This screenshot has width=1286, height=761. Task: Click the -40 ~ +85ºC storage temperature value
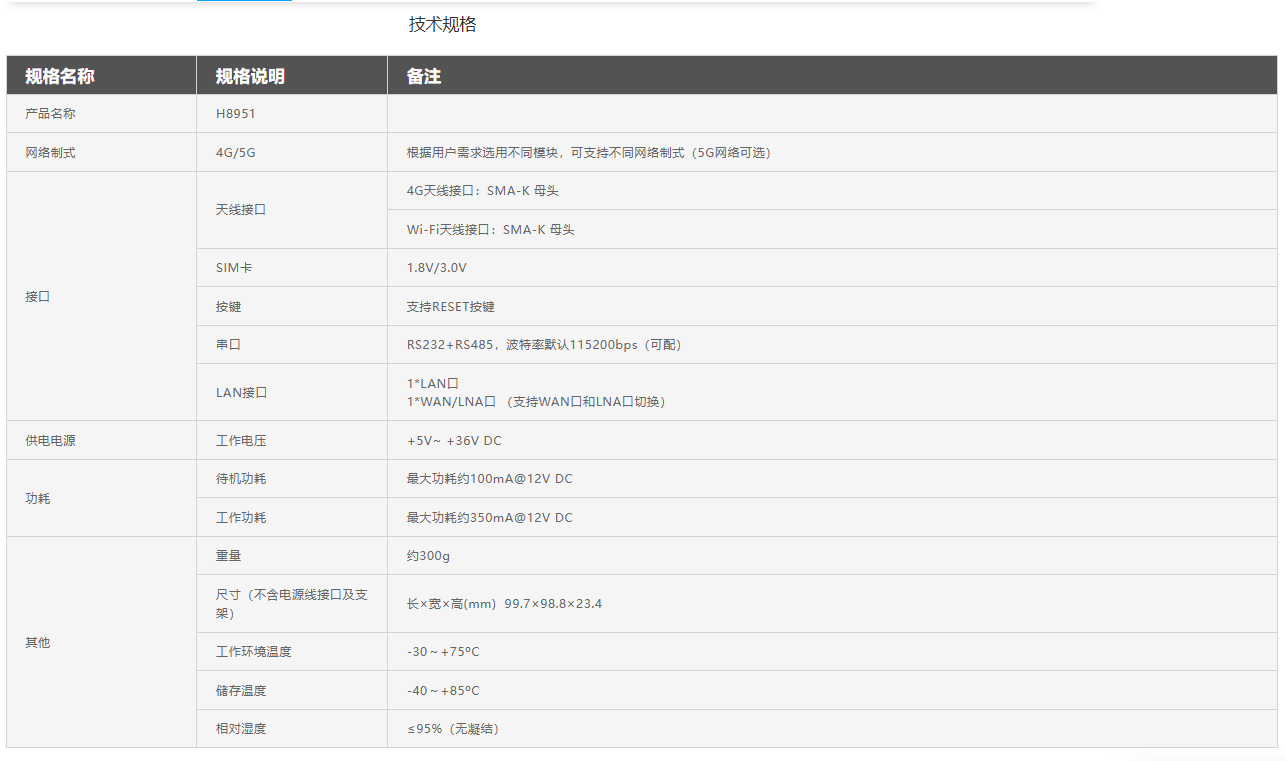pos(443,691)
